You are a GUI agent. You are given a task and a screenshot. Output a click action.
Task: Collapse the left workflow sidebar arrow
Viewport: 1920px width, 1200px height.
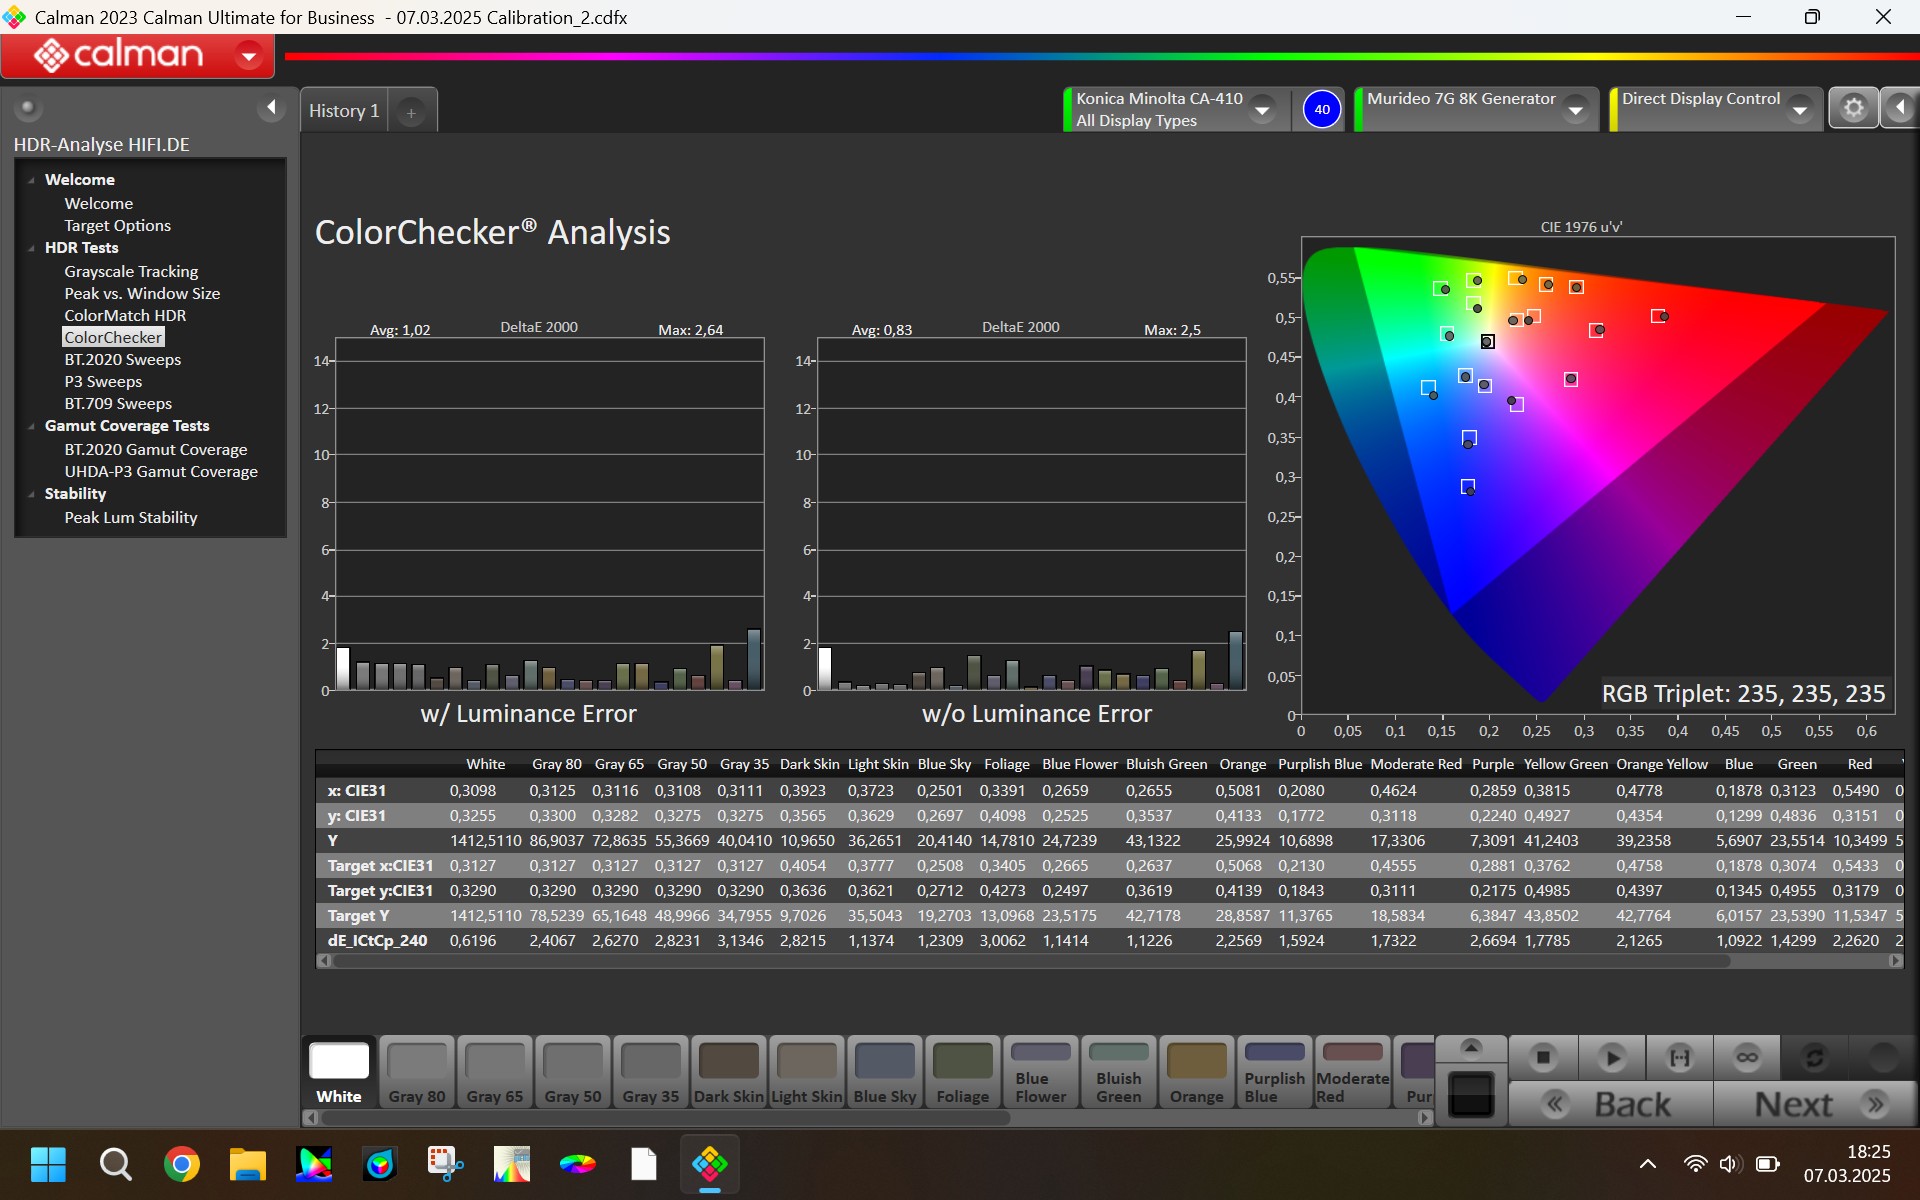[x=271, y=108]
